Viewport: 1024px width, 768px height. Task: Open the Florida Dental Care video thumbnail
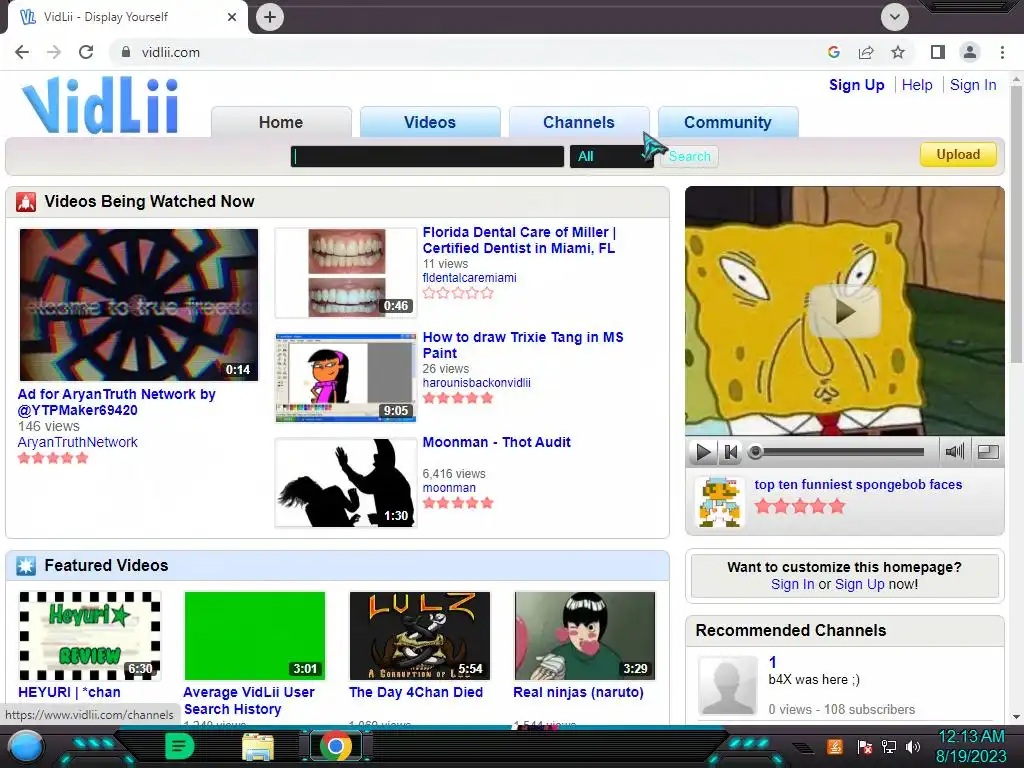tap(345, 272)
